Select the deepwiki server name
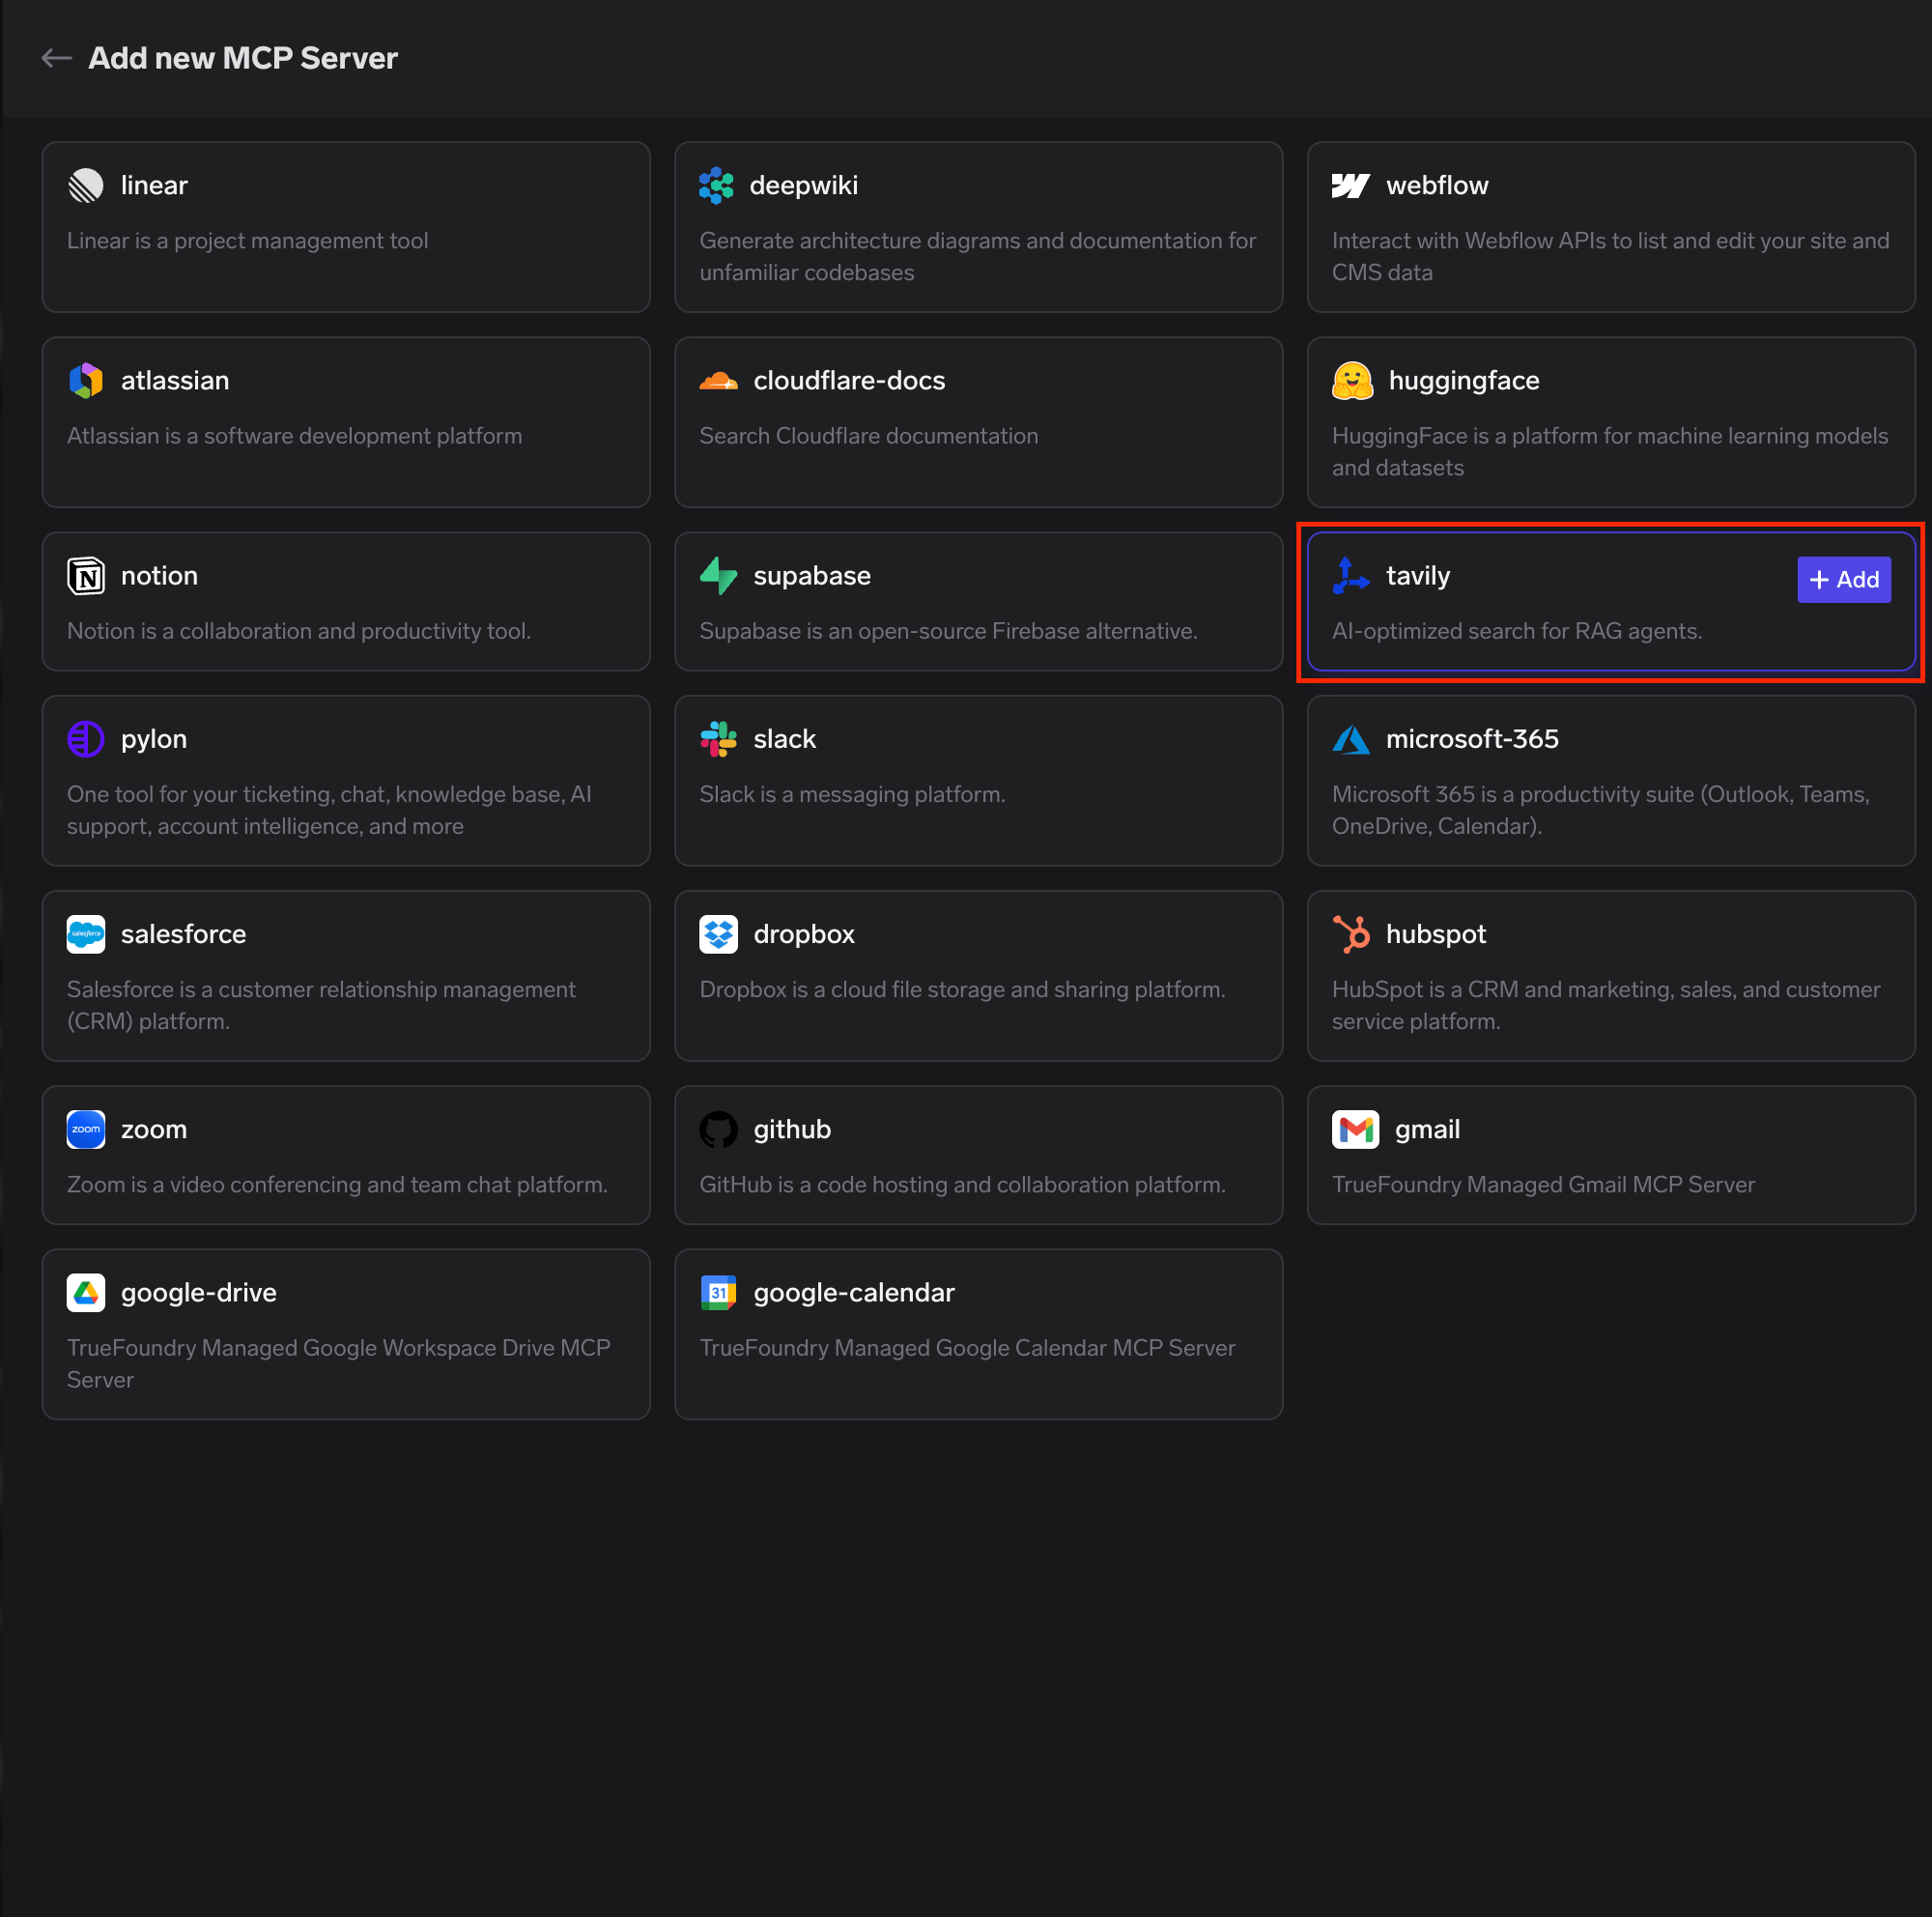Viewport: 1932px width, 1917px height. (x=803, y=185)
